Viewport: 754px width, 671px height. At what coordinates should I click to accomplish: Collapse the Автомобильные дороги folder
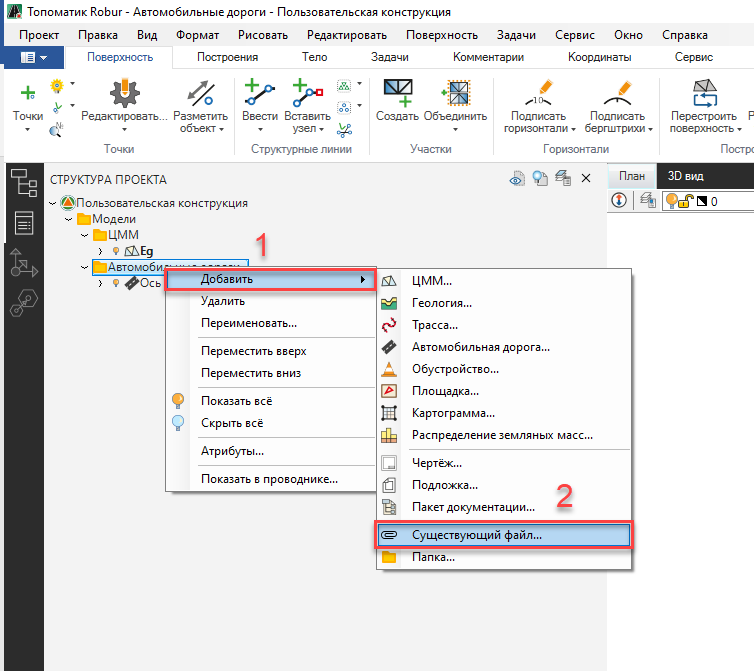click(x=84, y=267)
